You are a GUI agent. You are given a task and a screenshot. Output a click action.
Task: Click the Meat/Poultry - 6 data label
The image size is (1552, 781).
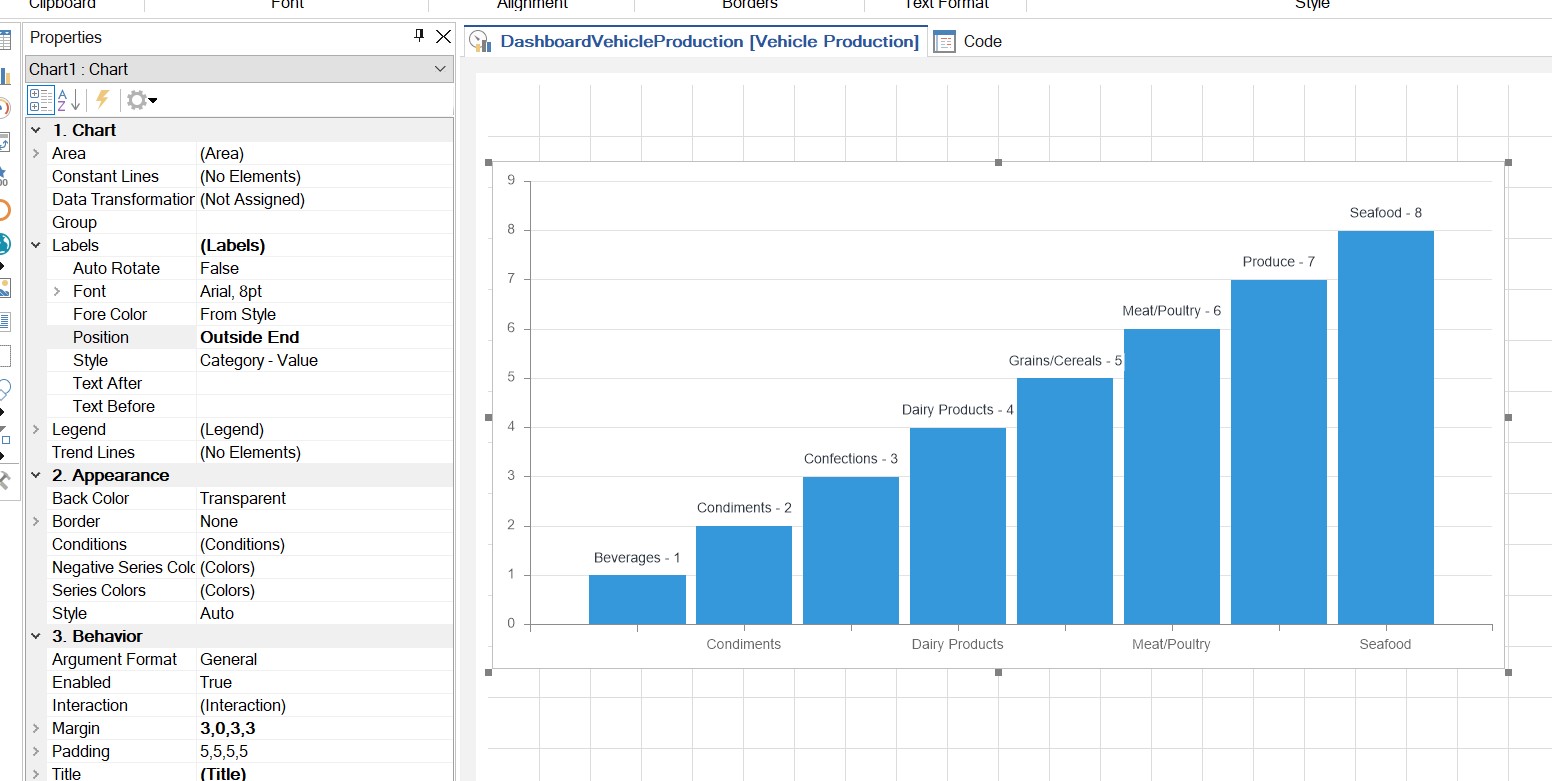[x=1172, y=310]
